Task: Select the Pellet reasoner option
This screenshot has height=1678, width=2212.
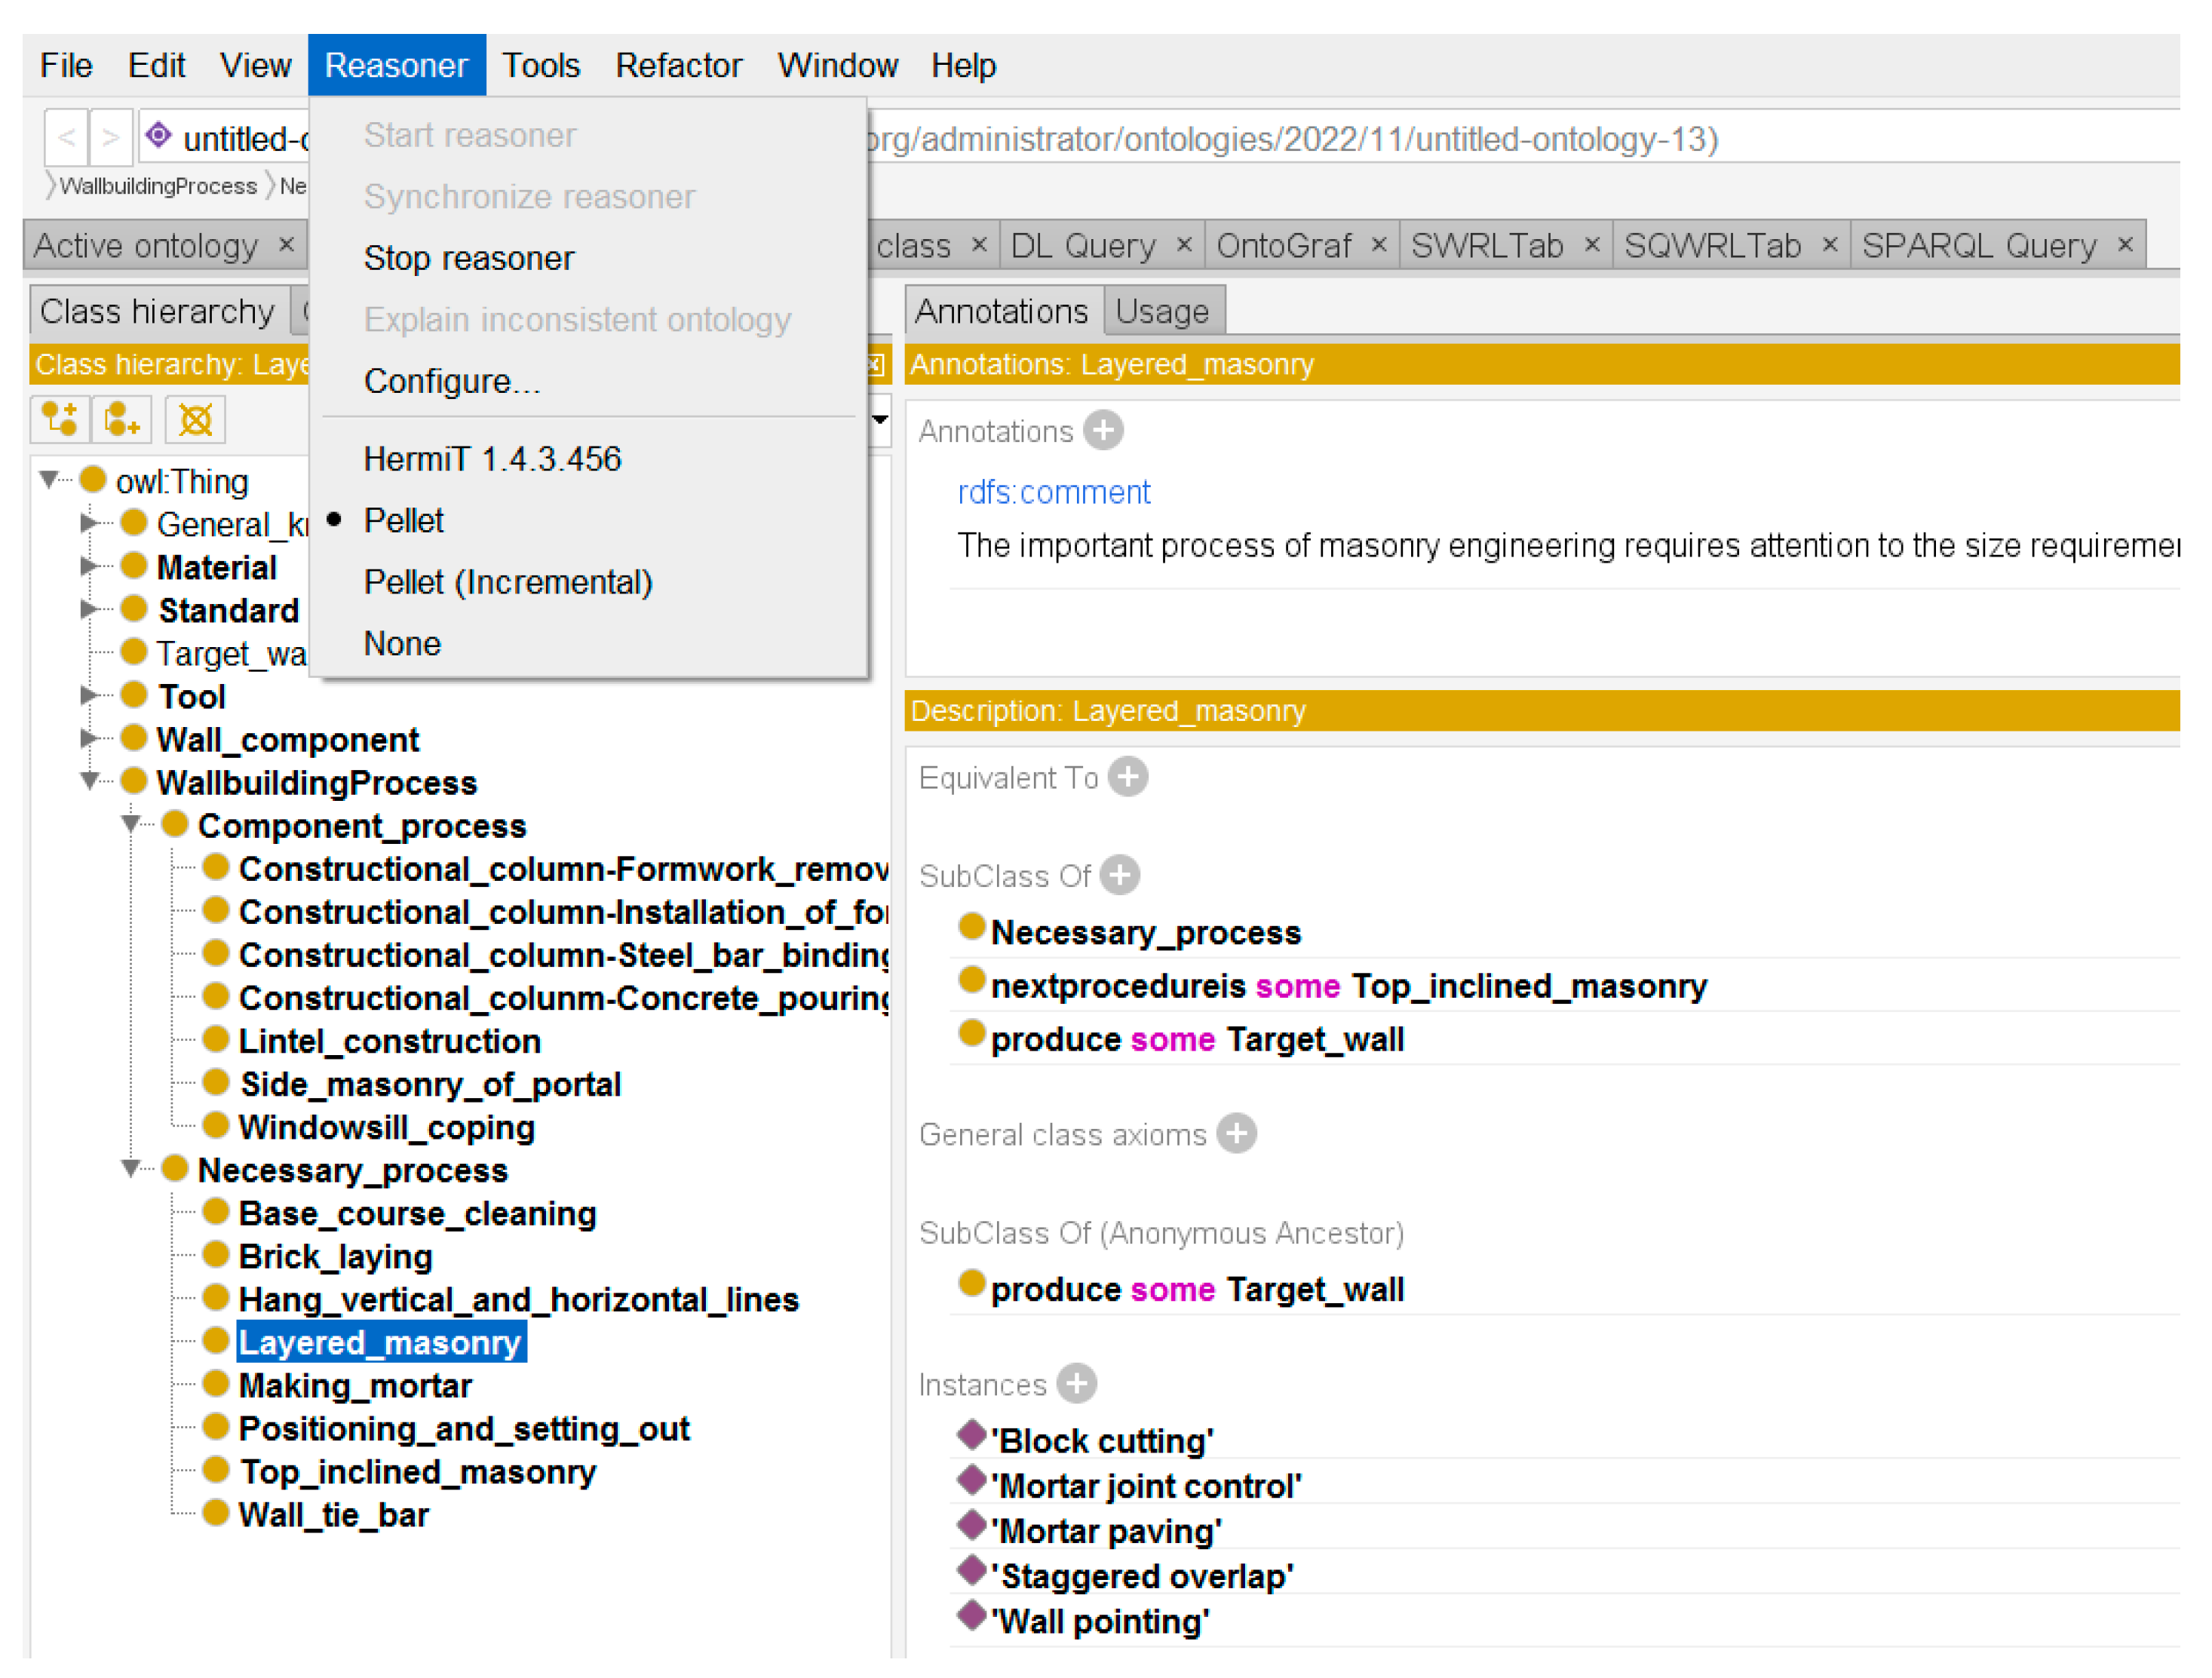Action: pos(403,521)
